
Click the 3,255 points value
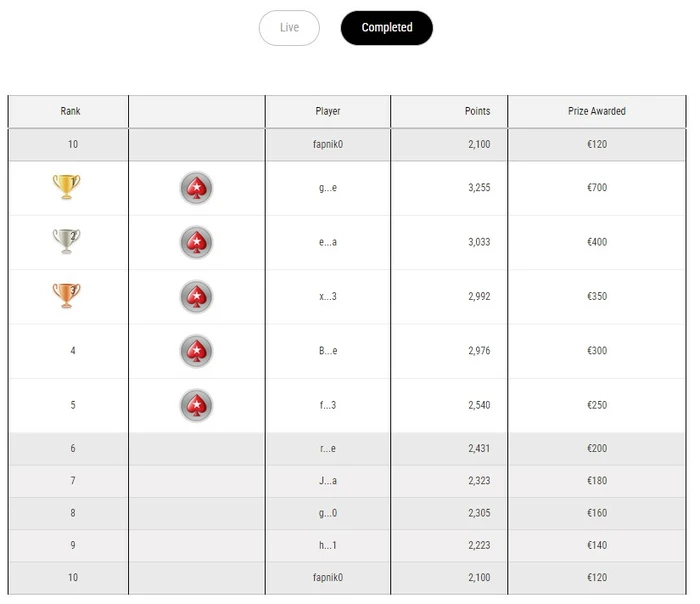477,188
